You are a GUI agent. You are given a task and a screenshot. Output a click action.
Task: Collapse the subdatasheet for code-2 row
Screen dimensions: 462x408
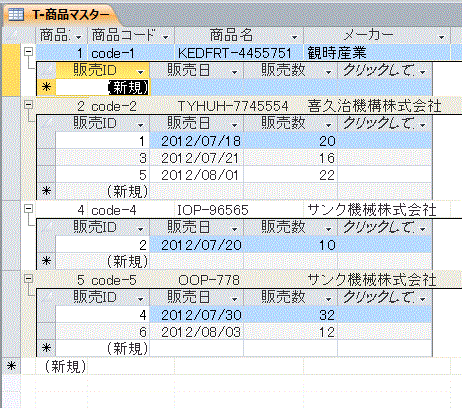pos(29,105)
